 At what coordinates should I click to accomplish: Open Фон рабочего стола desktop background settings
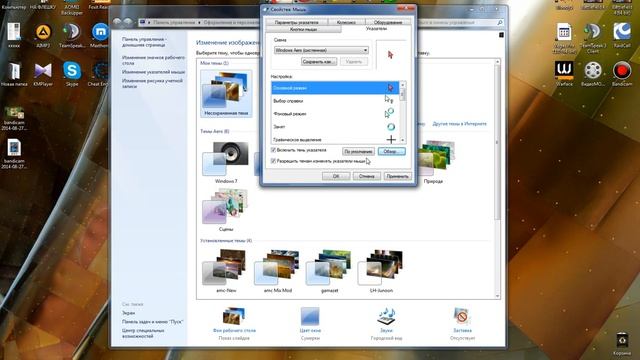[234, 323]
